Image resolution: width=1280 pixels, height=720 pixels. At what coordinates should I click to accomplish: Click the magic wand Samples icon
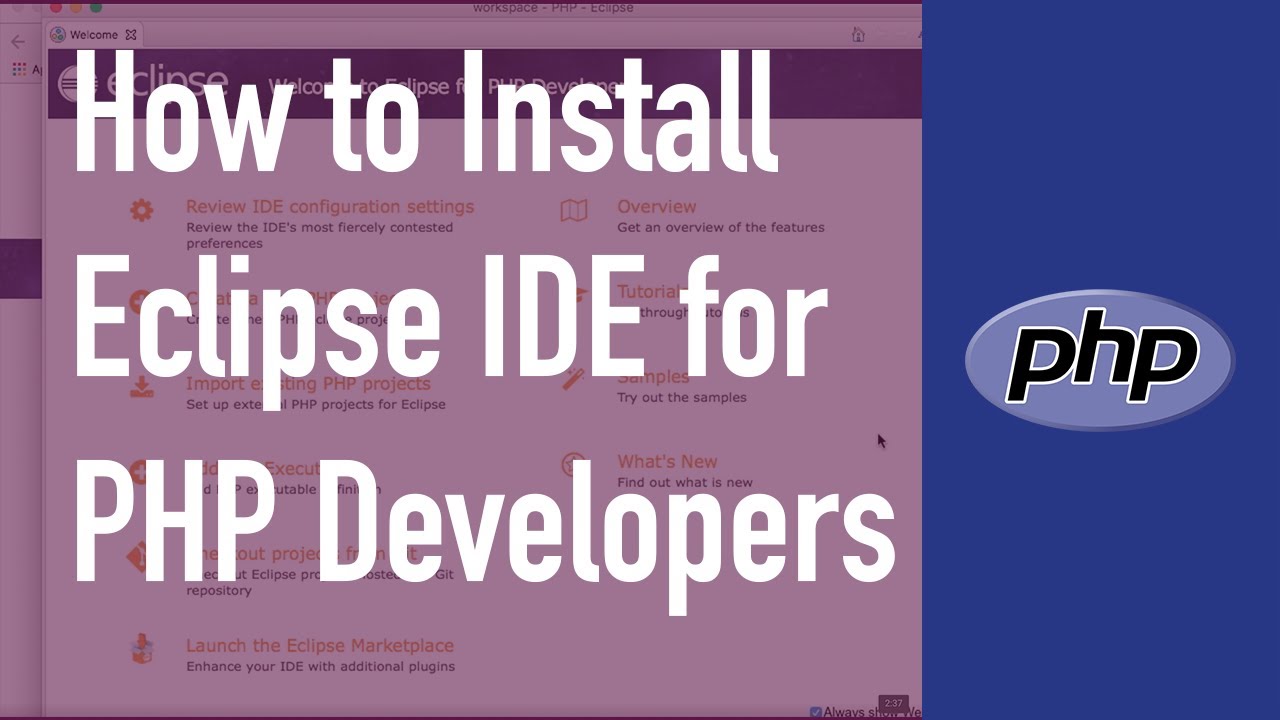574,380
